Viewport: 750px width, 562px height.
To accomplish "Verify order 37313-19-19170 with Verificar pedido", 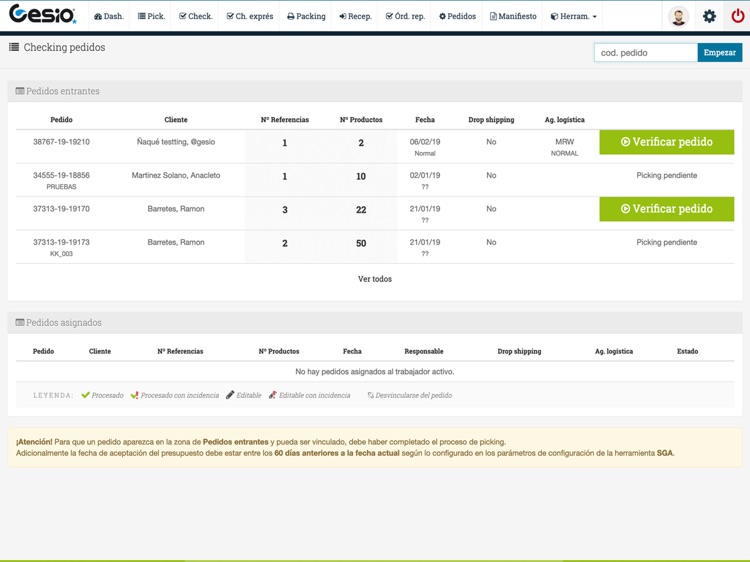I will pyautogui.click(x=666, y=209).
